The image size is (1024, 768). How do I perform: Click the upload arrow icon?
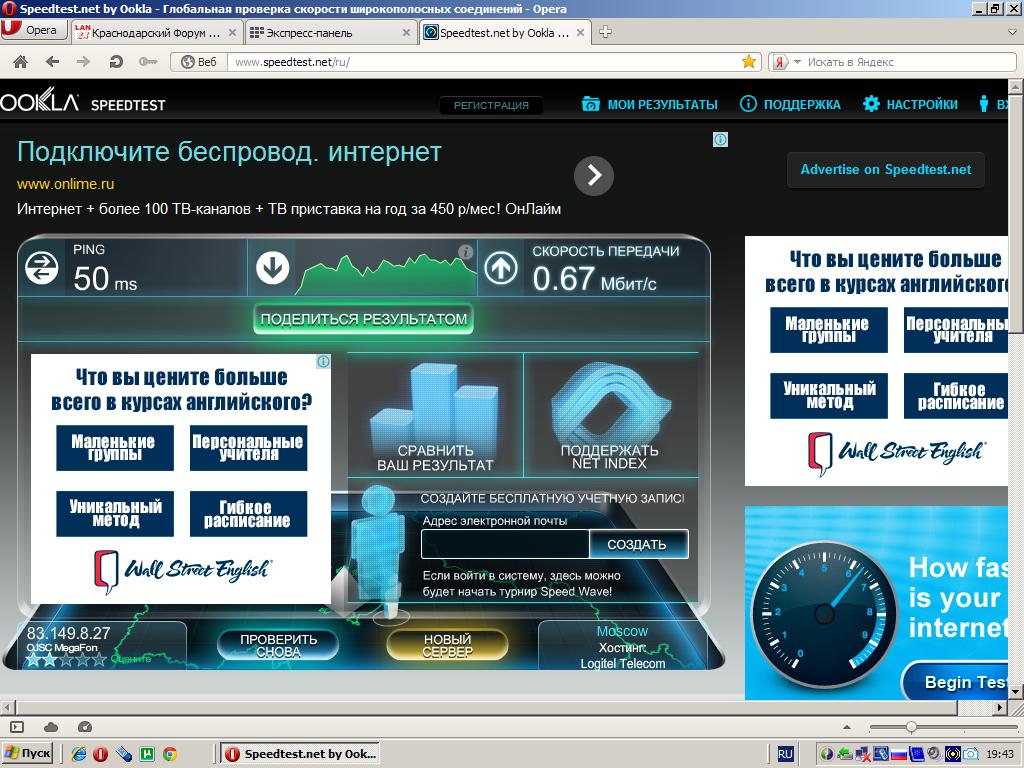click(x=501, y=268)
